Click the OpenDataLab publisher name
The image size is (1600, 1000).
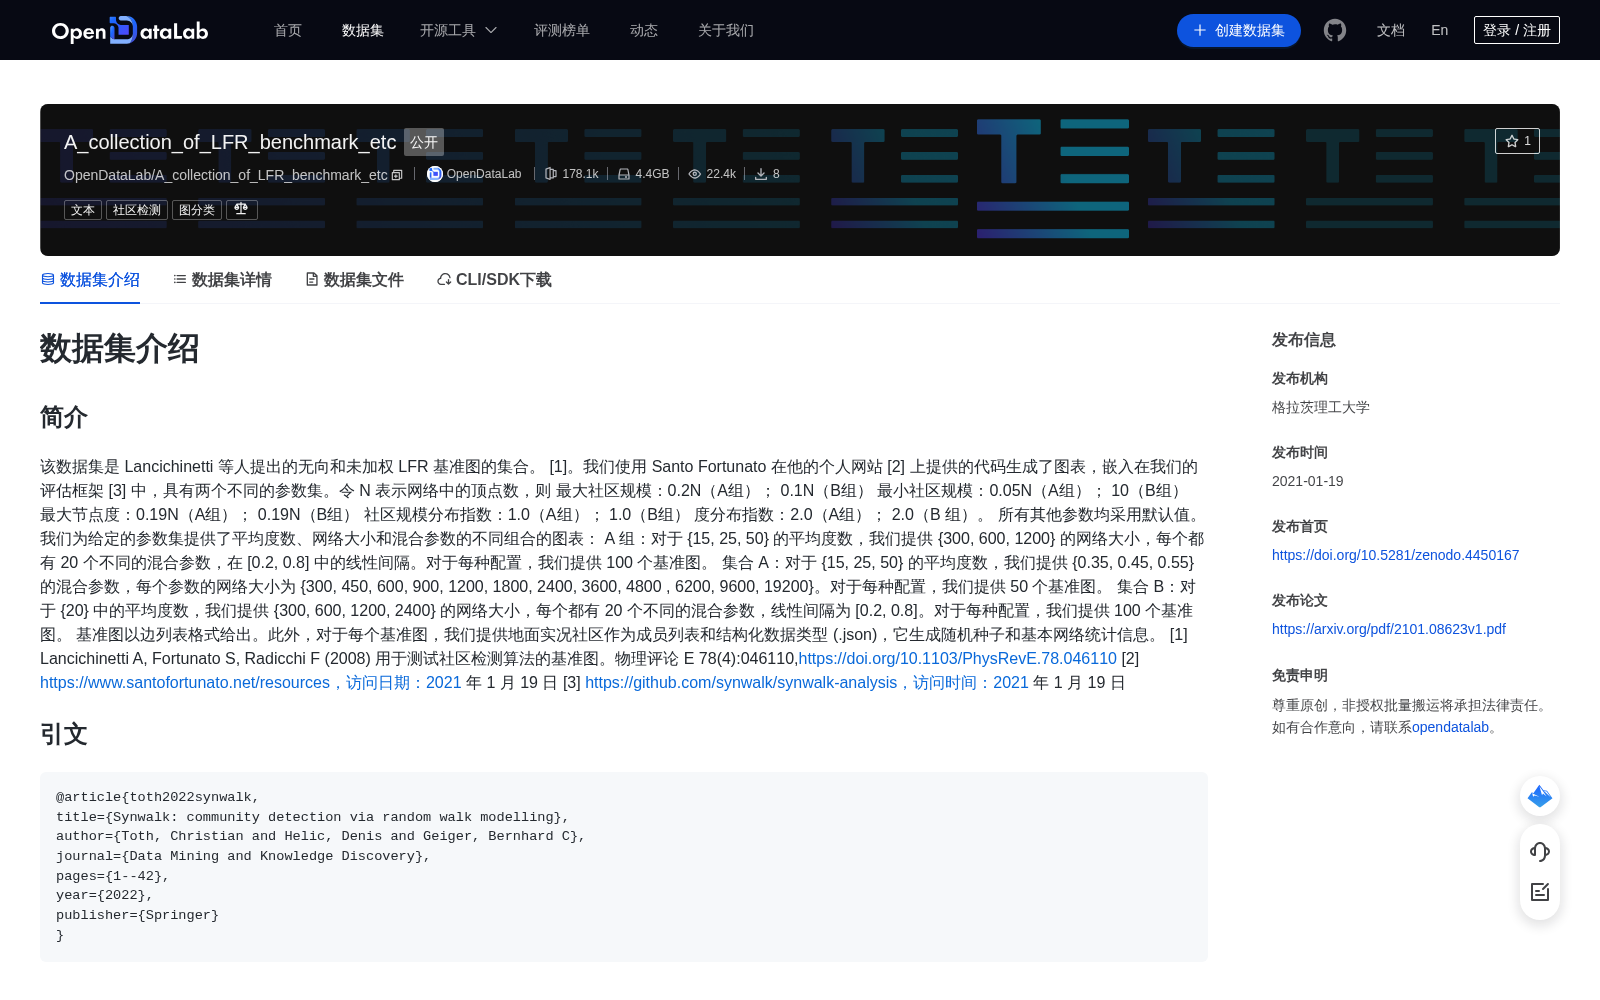(484, 174)
